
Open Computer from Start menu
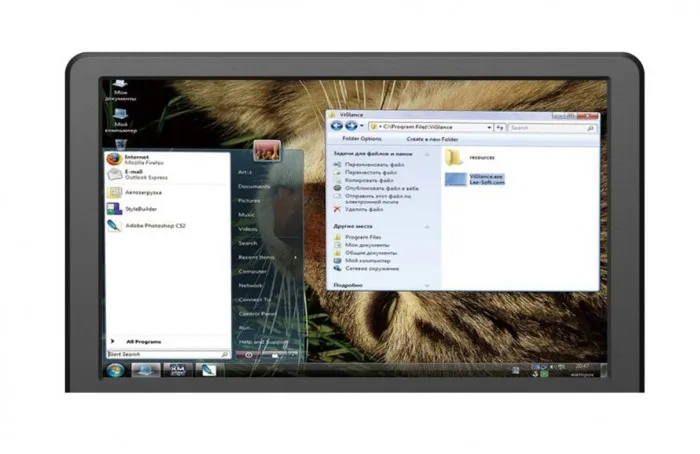tap(252, 271)
